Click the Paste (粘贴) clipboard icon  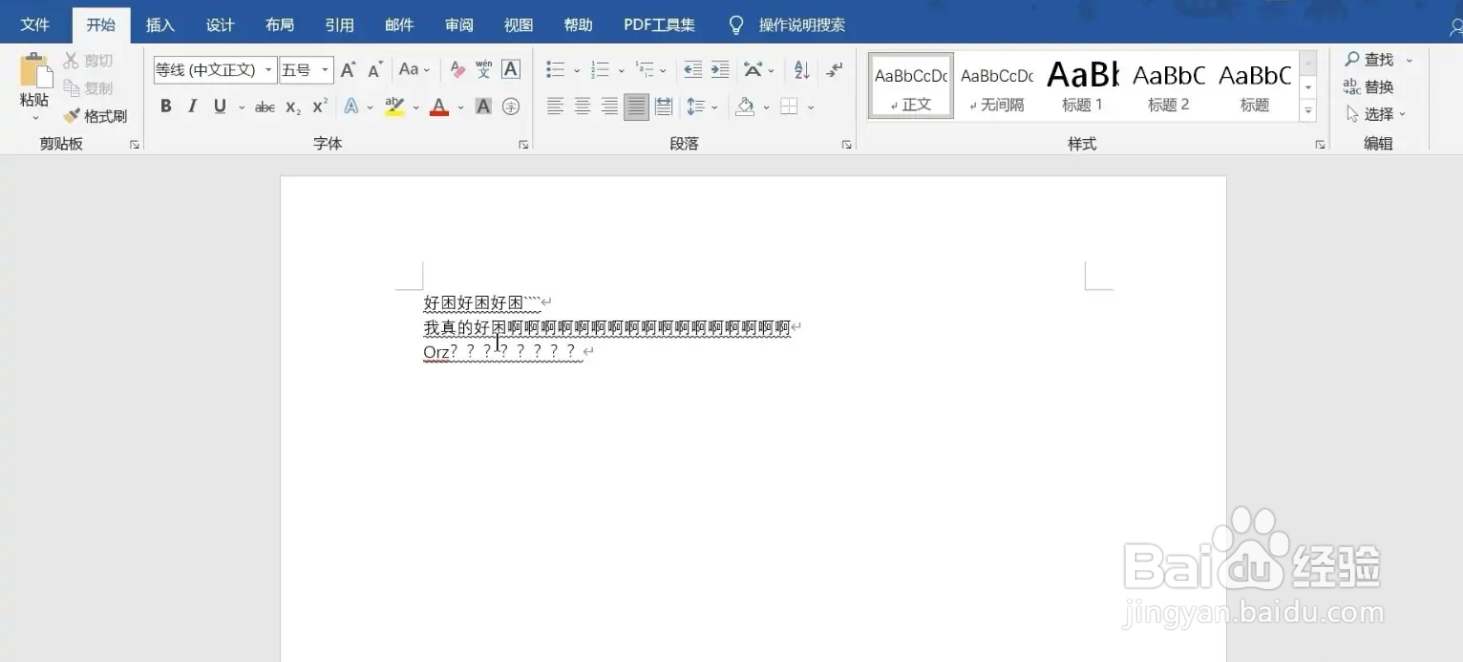click(x=35, y=71)
